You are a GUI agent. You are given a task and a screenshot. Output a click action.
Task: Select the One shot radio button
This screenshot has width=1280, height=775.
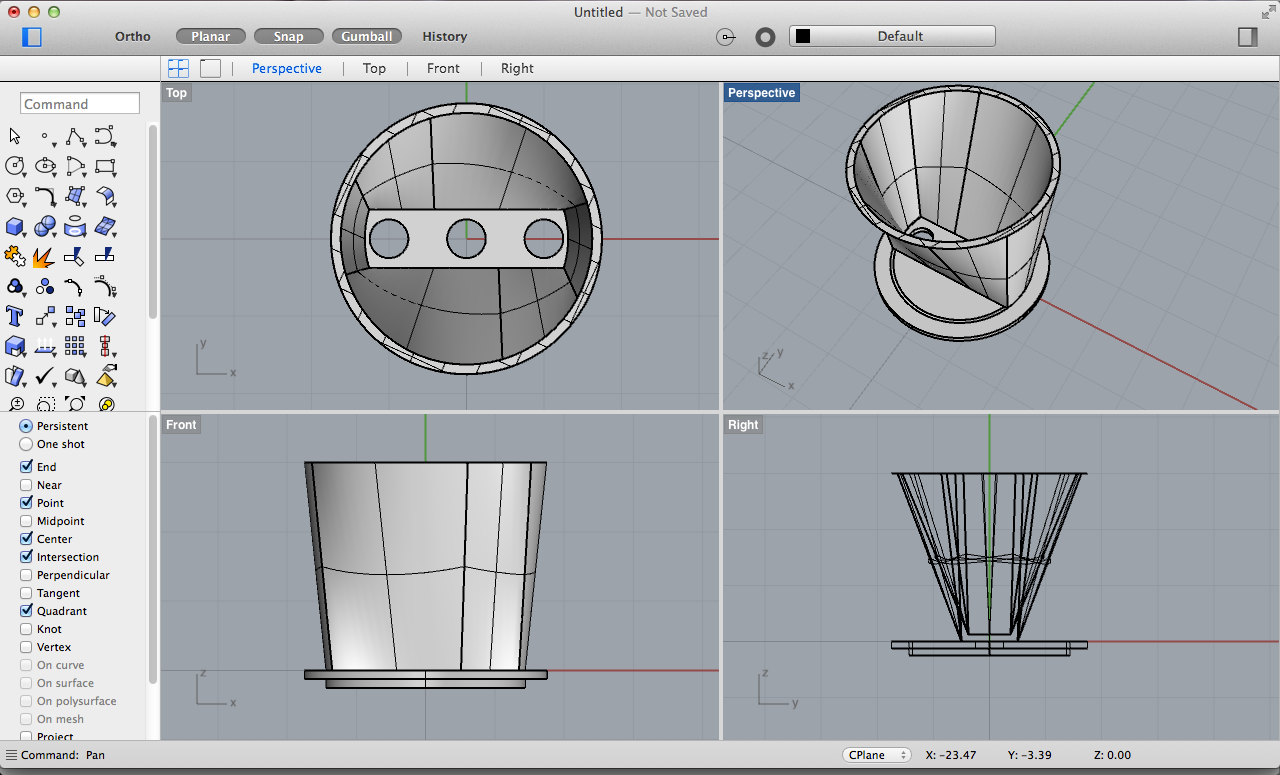tap(24, 444)
